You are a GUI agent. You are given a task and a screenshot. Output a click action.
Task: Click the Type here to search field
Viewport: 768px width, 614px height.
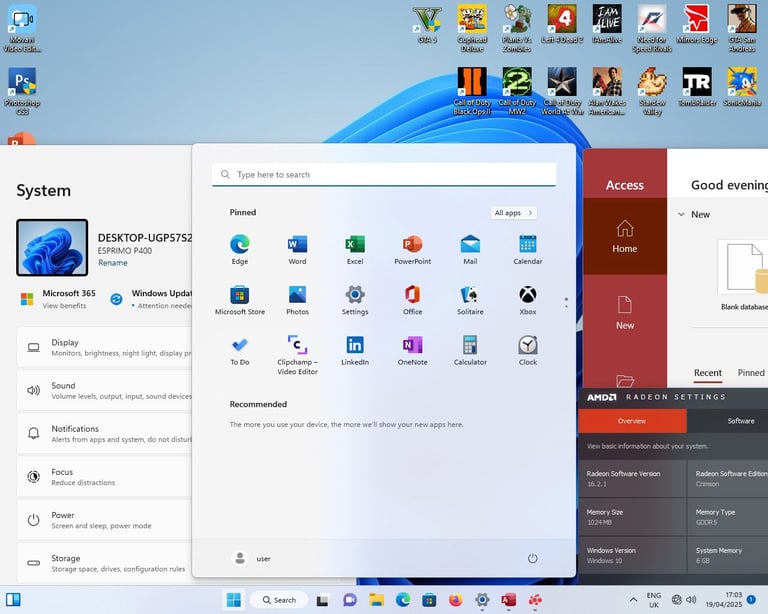[384, 174]
